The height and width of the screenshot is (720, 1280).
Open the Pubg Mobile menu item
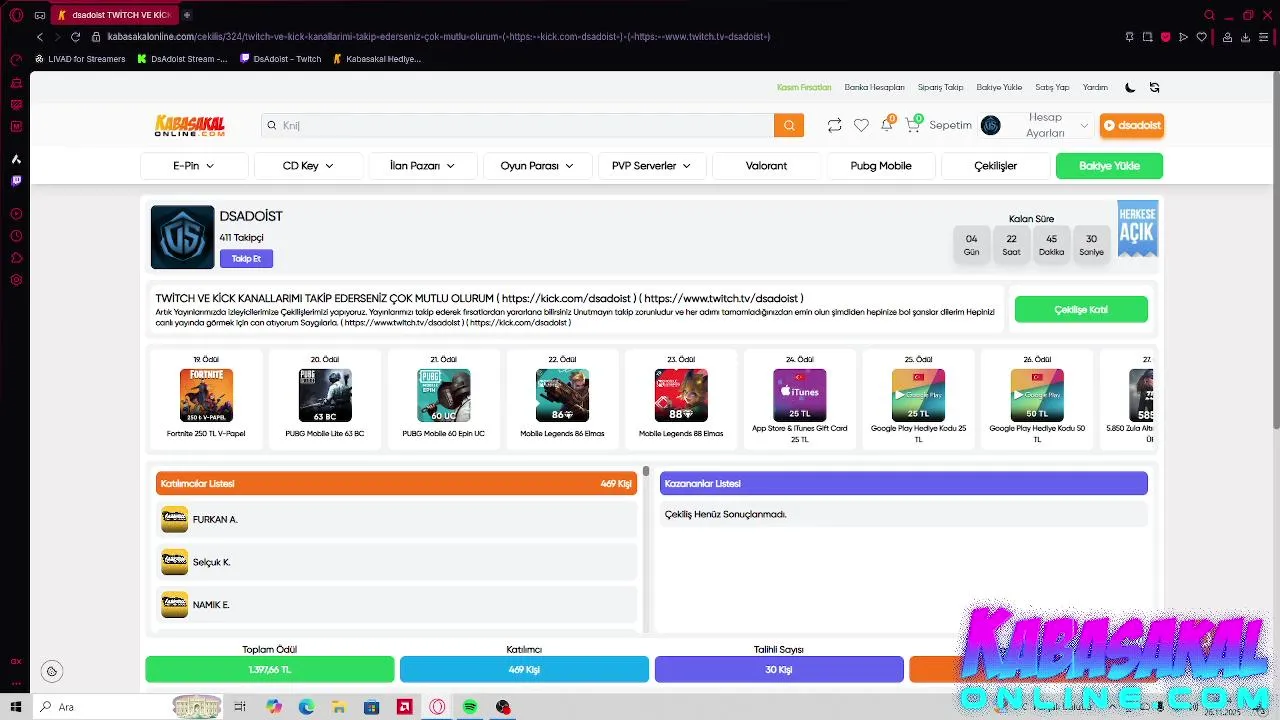point(881,166)
